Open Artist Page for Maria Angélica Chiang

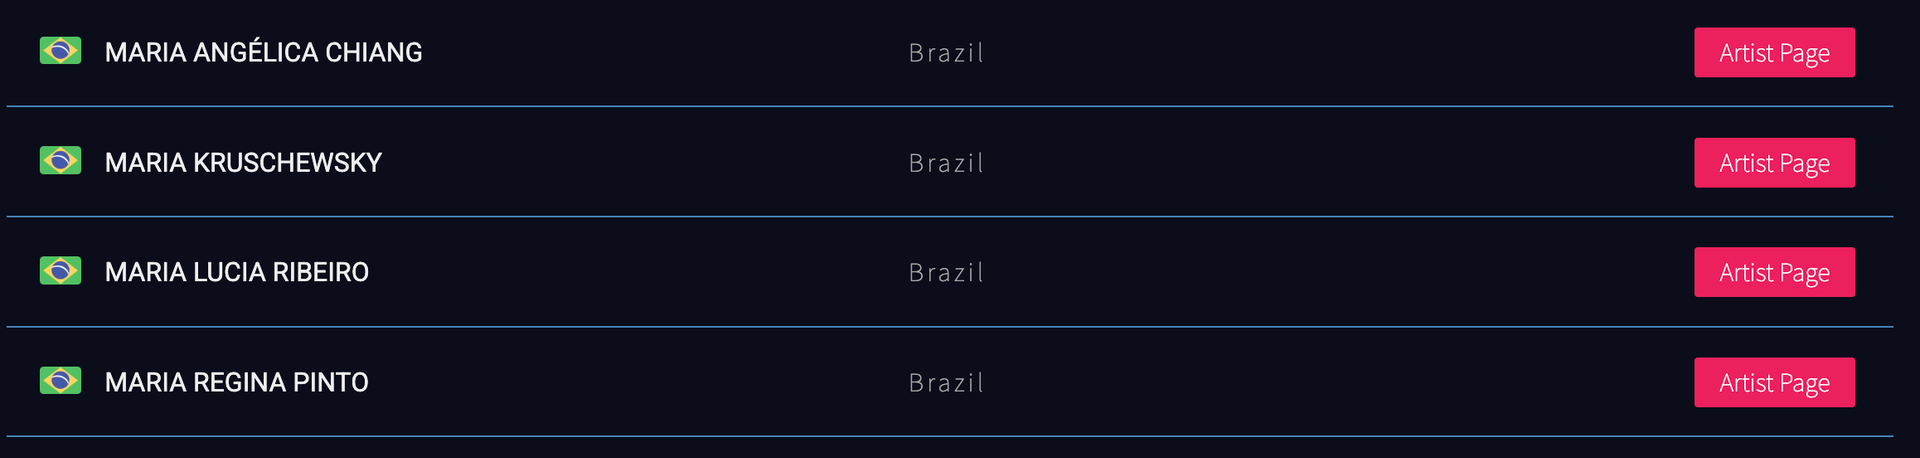pos(1774,52)
